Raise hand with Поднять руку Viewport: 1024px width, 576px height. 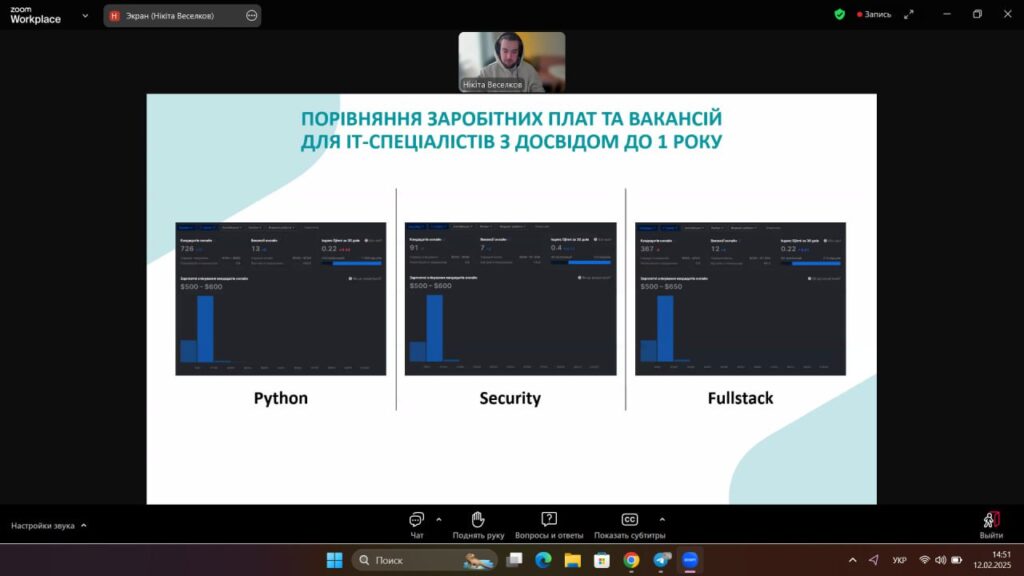coord(478,524)
